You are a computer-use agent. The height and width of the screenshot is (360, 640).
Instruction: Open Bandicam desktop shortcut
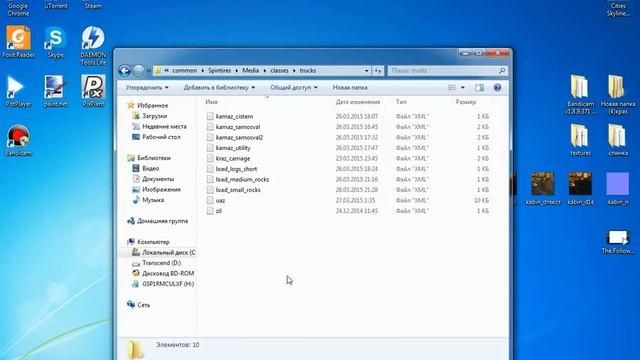(18, 140)
